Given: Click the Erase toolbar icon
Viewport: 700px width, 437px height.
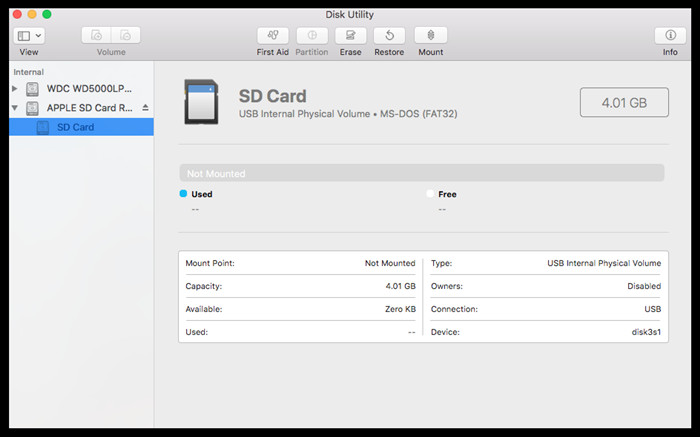Looking at the screenshot, I should click(x=350, y=35).
